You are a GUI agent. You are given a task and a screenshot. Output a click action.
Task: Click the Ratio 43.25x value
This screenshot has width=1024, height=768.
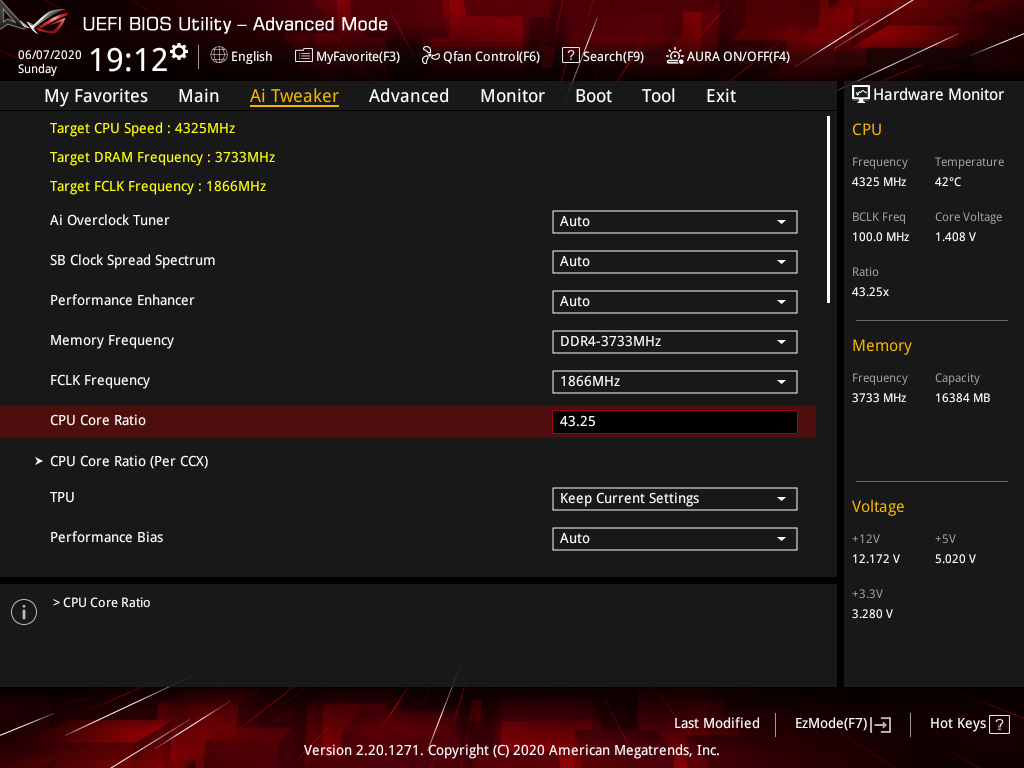pos(871,292)
